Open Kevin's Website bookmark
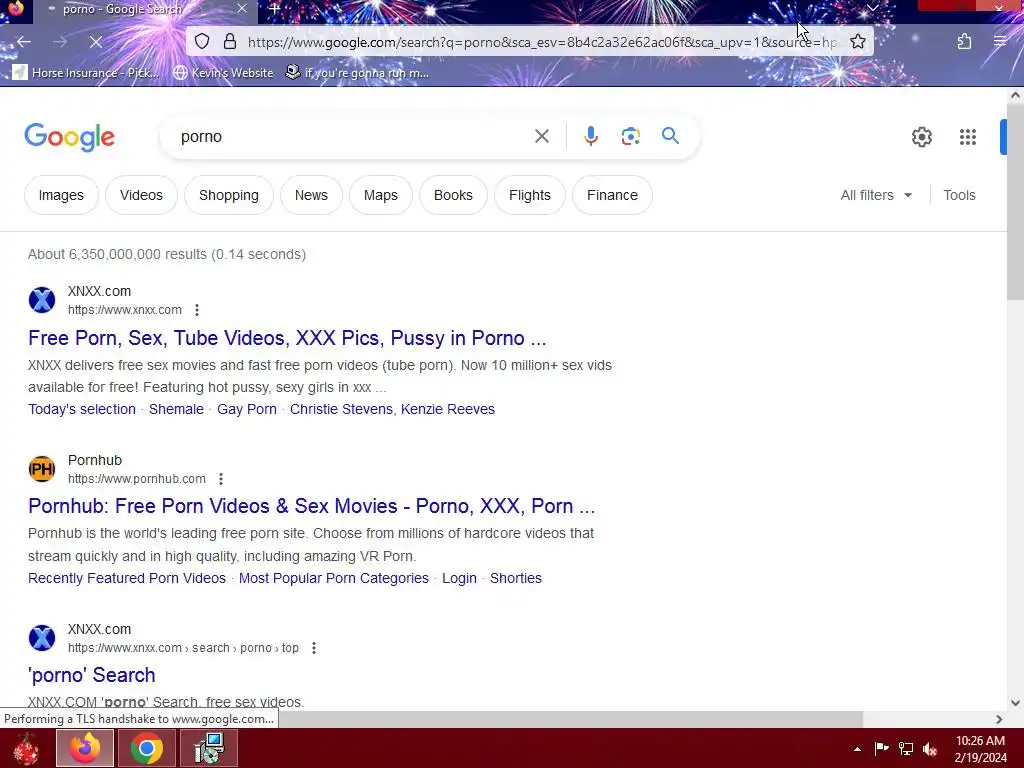 223,72
